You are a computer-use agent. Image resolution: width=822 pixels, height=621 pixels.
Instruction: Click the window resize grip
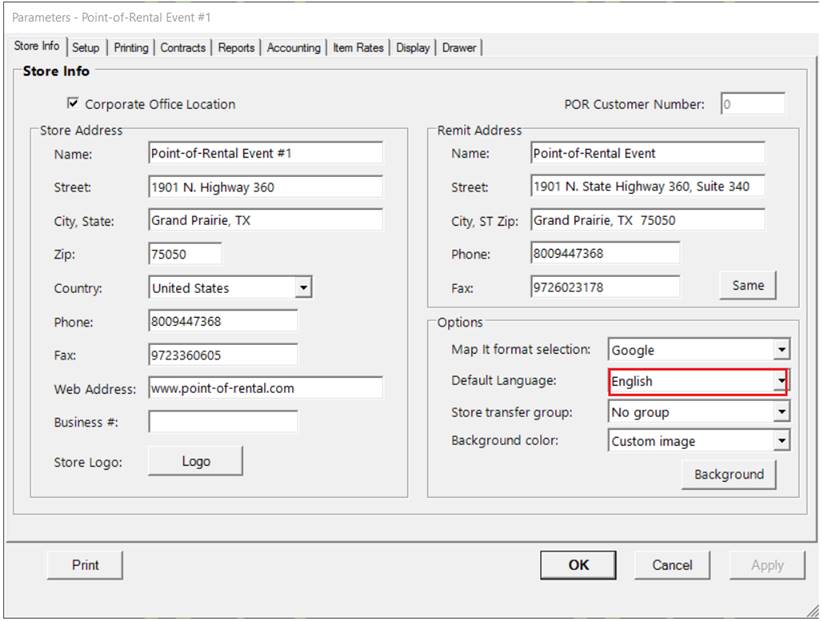[813, 611]
